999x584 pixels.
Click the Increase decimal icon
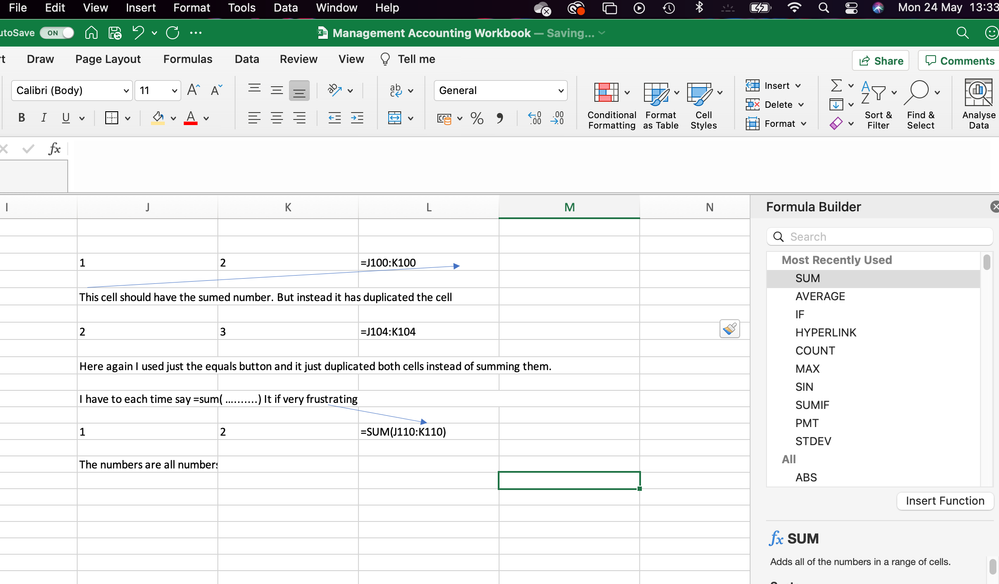[x=535, y=118]
